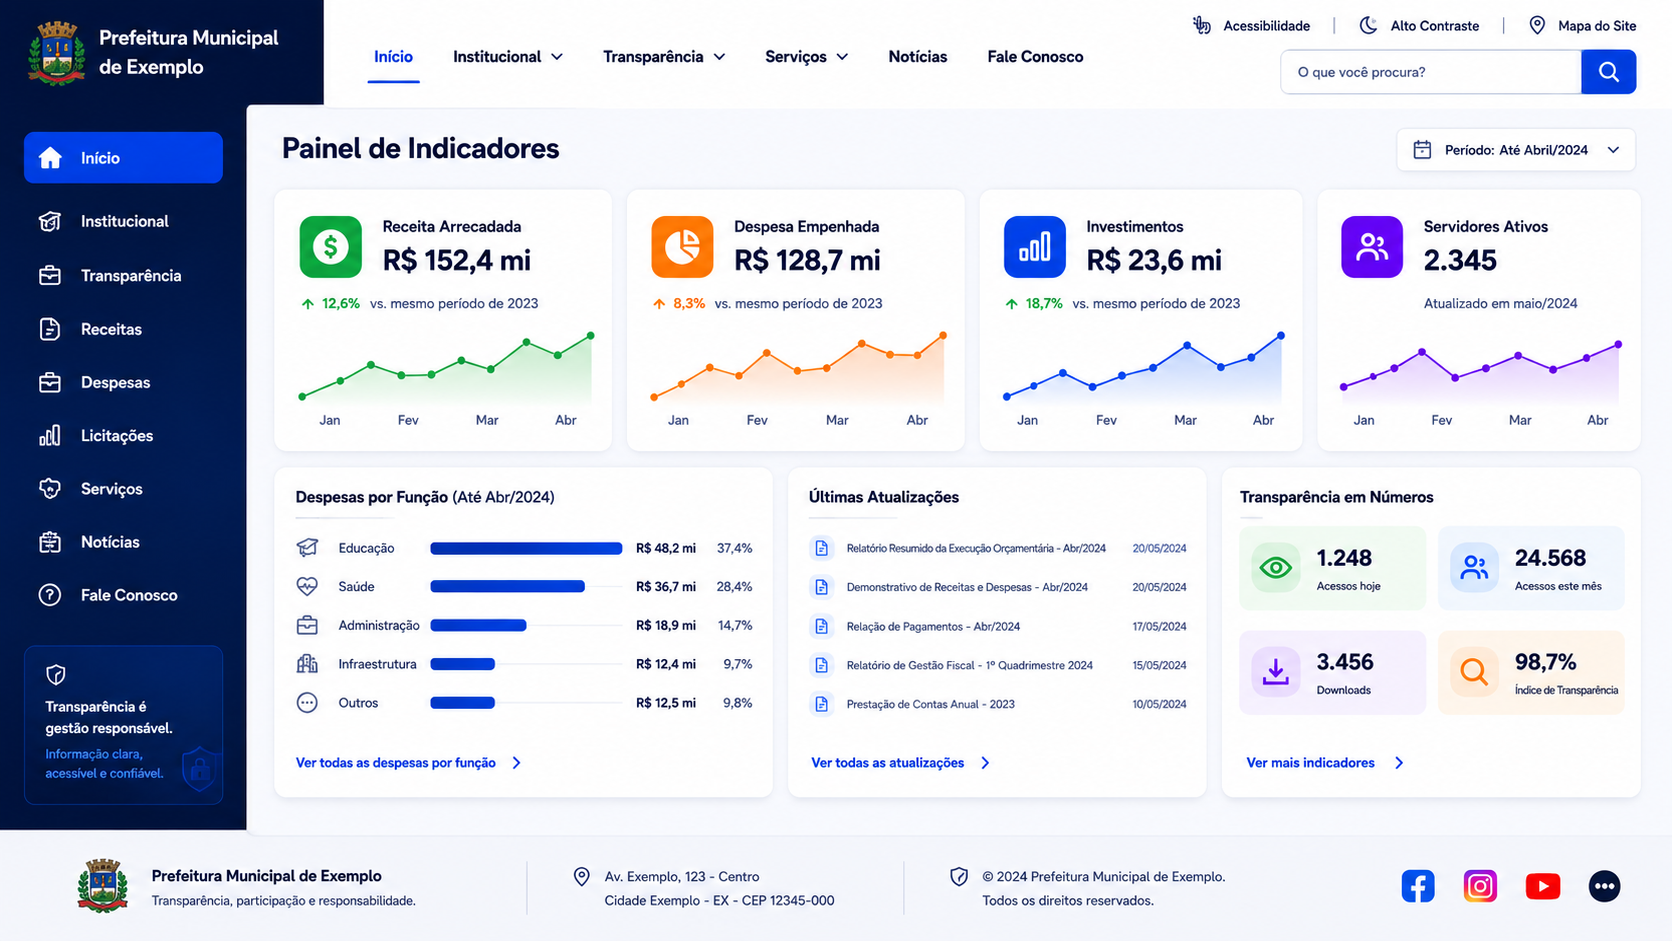Click the Acessibilidade hand icon

pyautogui.click(x=1202, y=25)
